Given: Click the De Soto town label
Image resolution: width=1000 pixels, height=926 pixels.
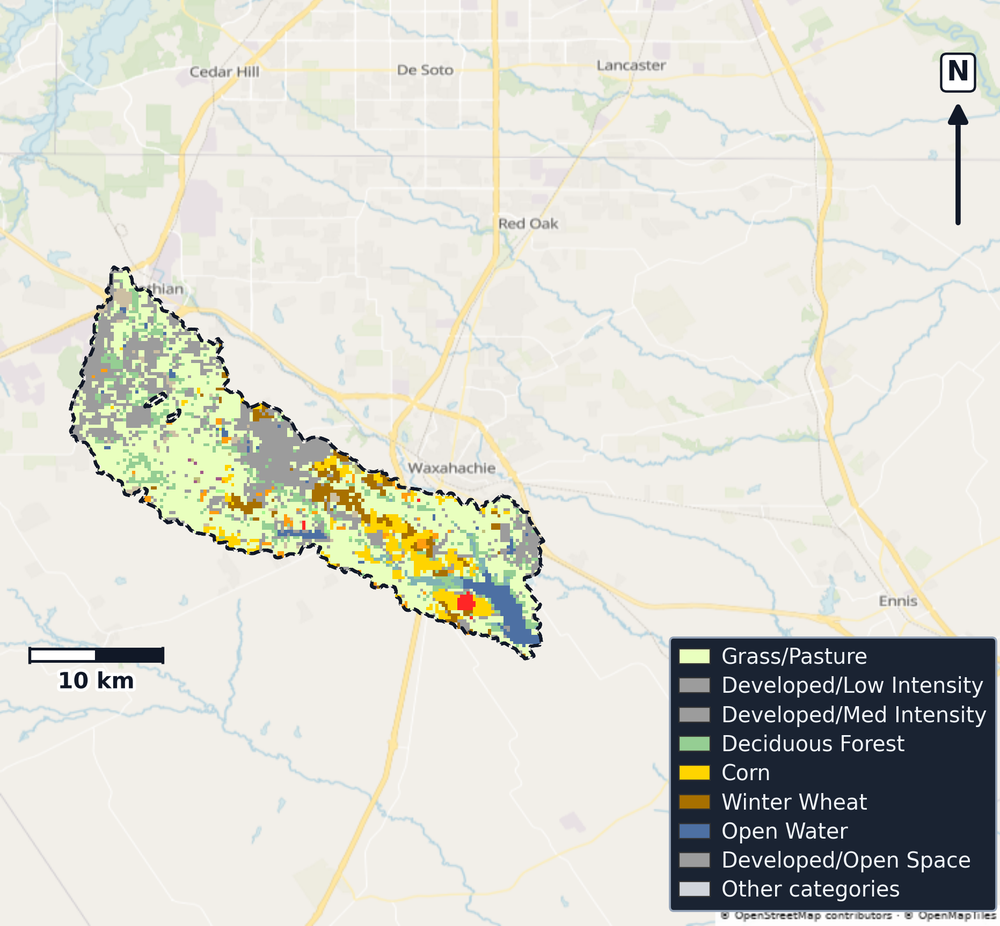Looking at the screenshot, I should 425,70.
